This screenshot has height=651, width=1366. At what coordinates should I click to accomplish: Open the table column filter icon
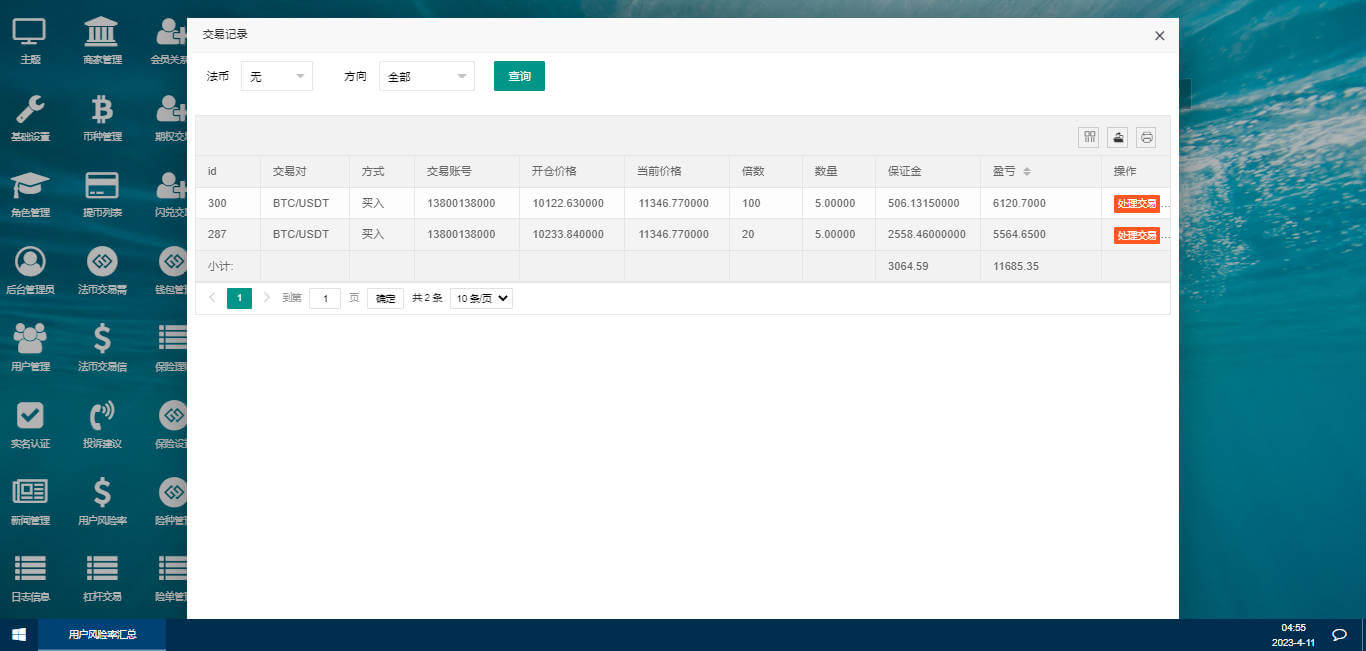[1089, 137]
